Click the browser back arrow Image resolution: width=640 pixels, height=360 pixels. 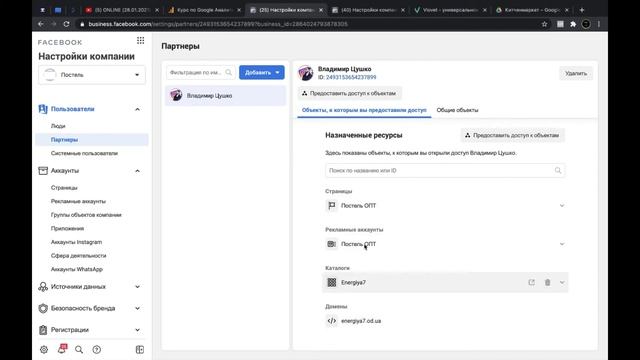(x=41, y=24)
